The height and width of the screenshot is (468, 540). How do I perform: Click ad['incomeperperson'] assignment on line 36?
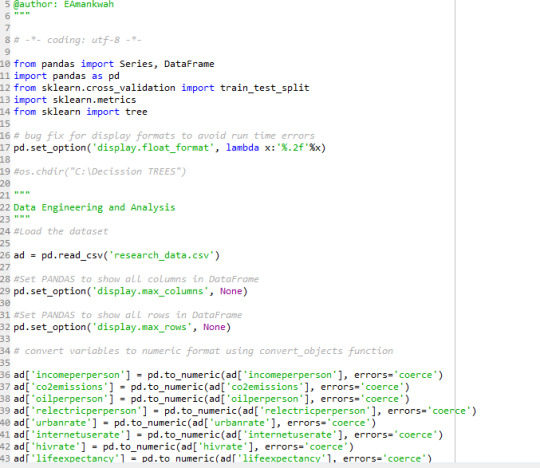pyautogui.click(x=228, y=375)
